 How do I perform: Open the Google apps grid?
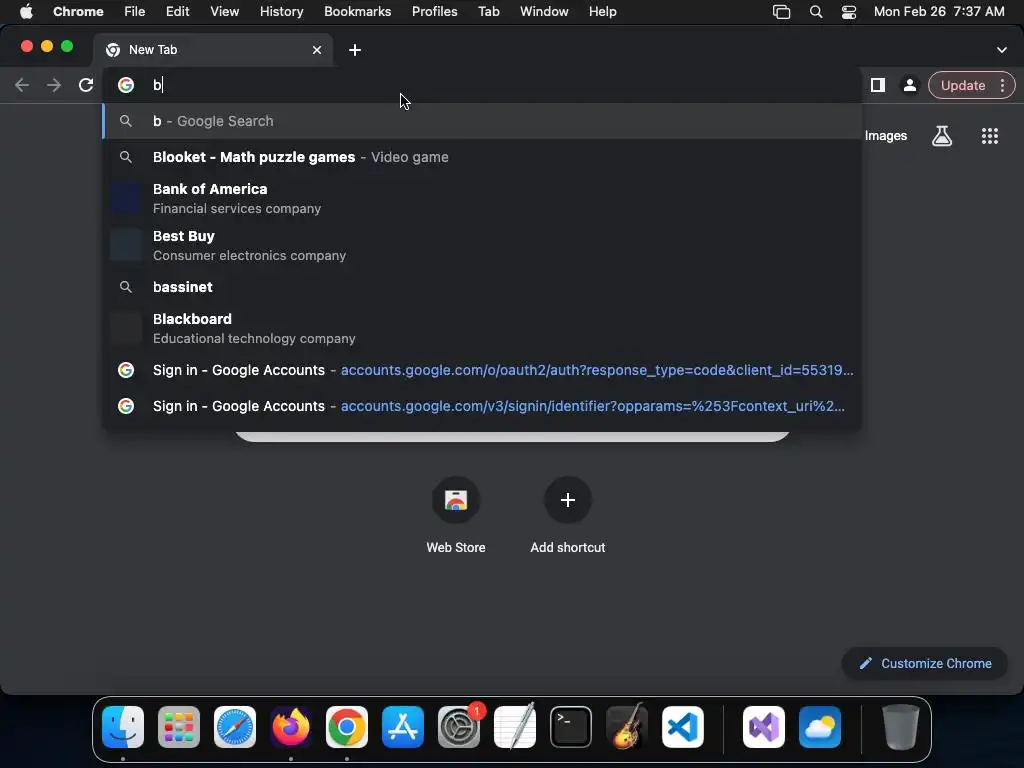[989, 136]
